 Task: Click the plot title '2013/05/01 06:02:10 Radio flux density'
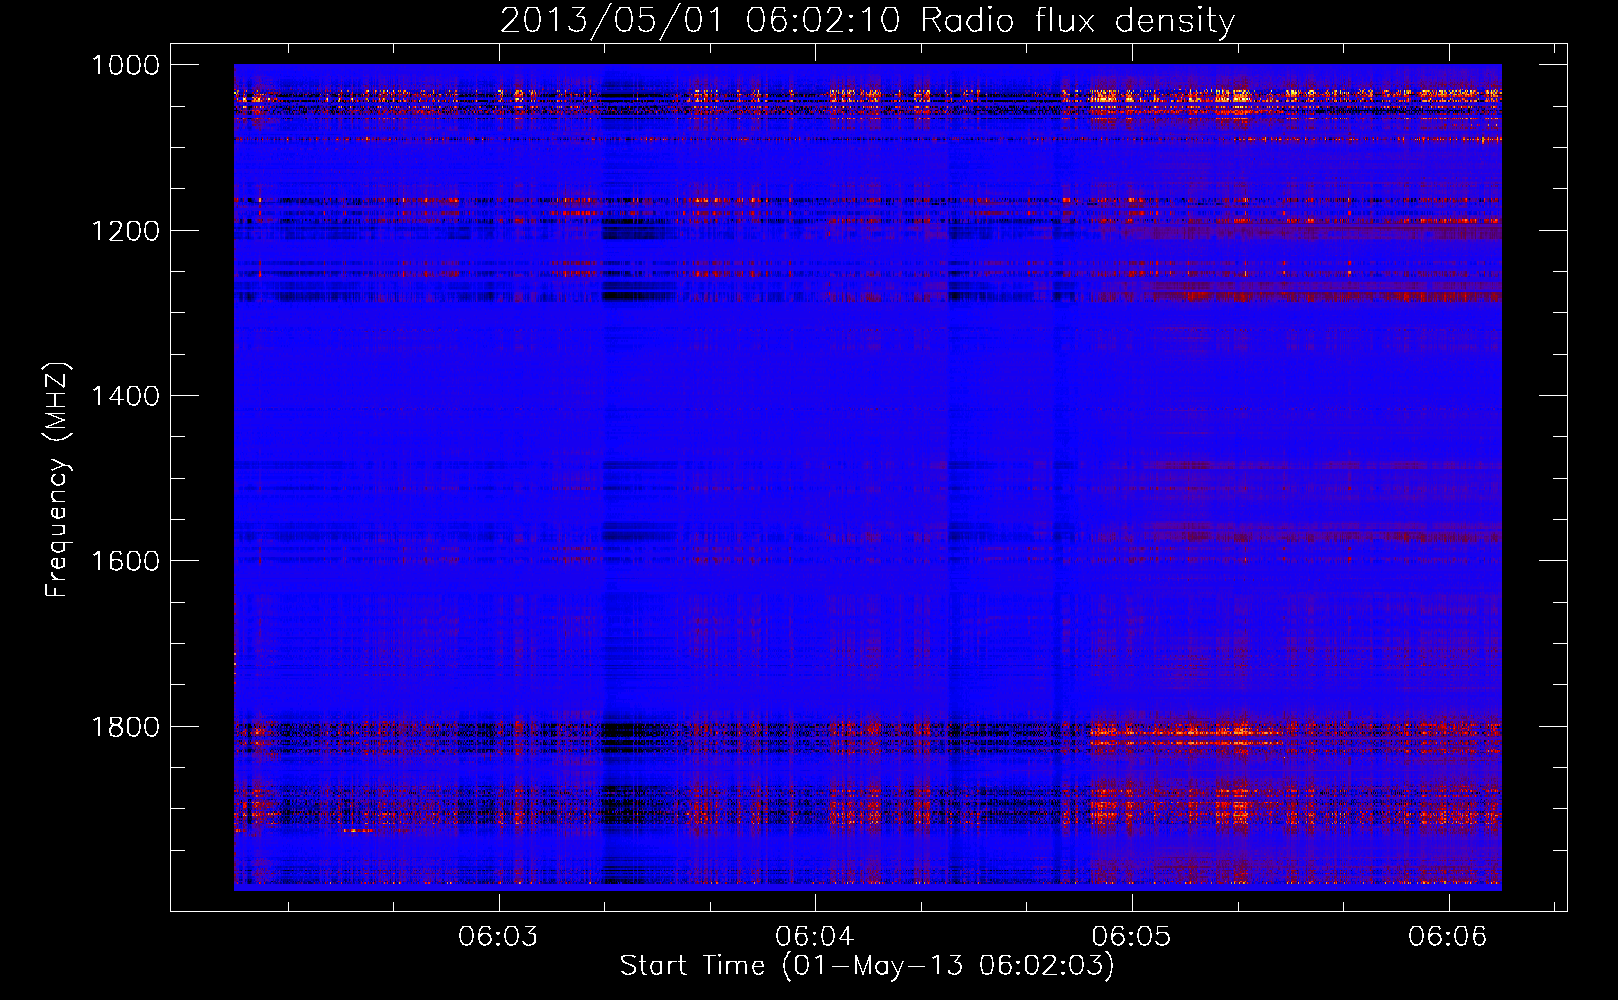point(867,20)
